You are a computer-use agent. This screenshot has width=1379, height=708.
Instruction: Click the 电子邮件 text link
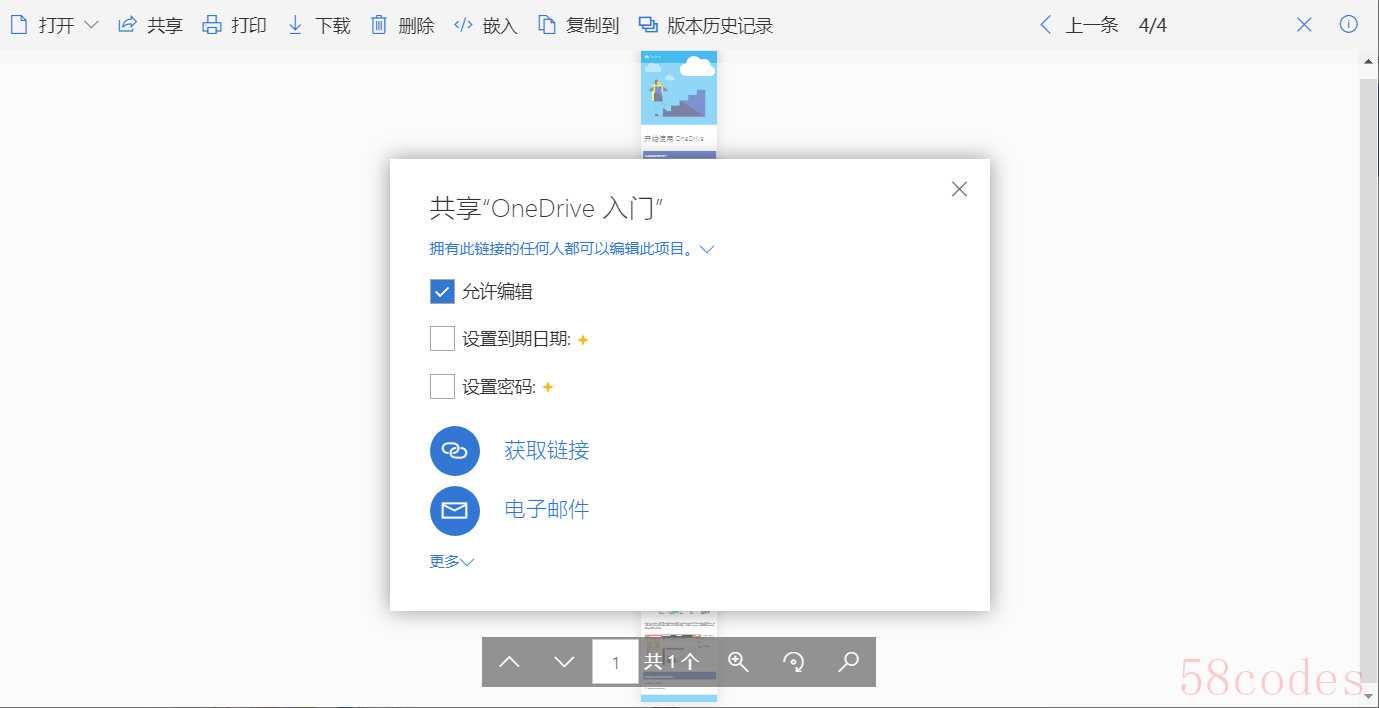point(547,510)
